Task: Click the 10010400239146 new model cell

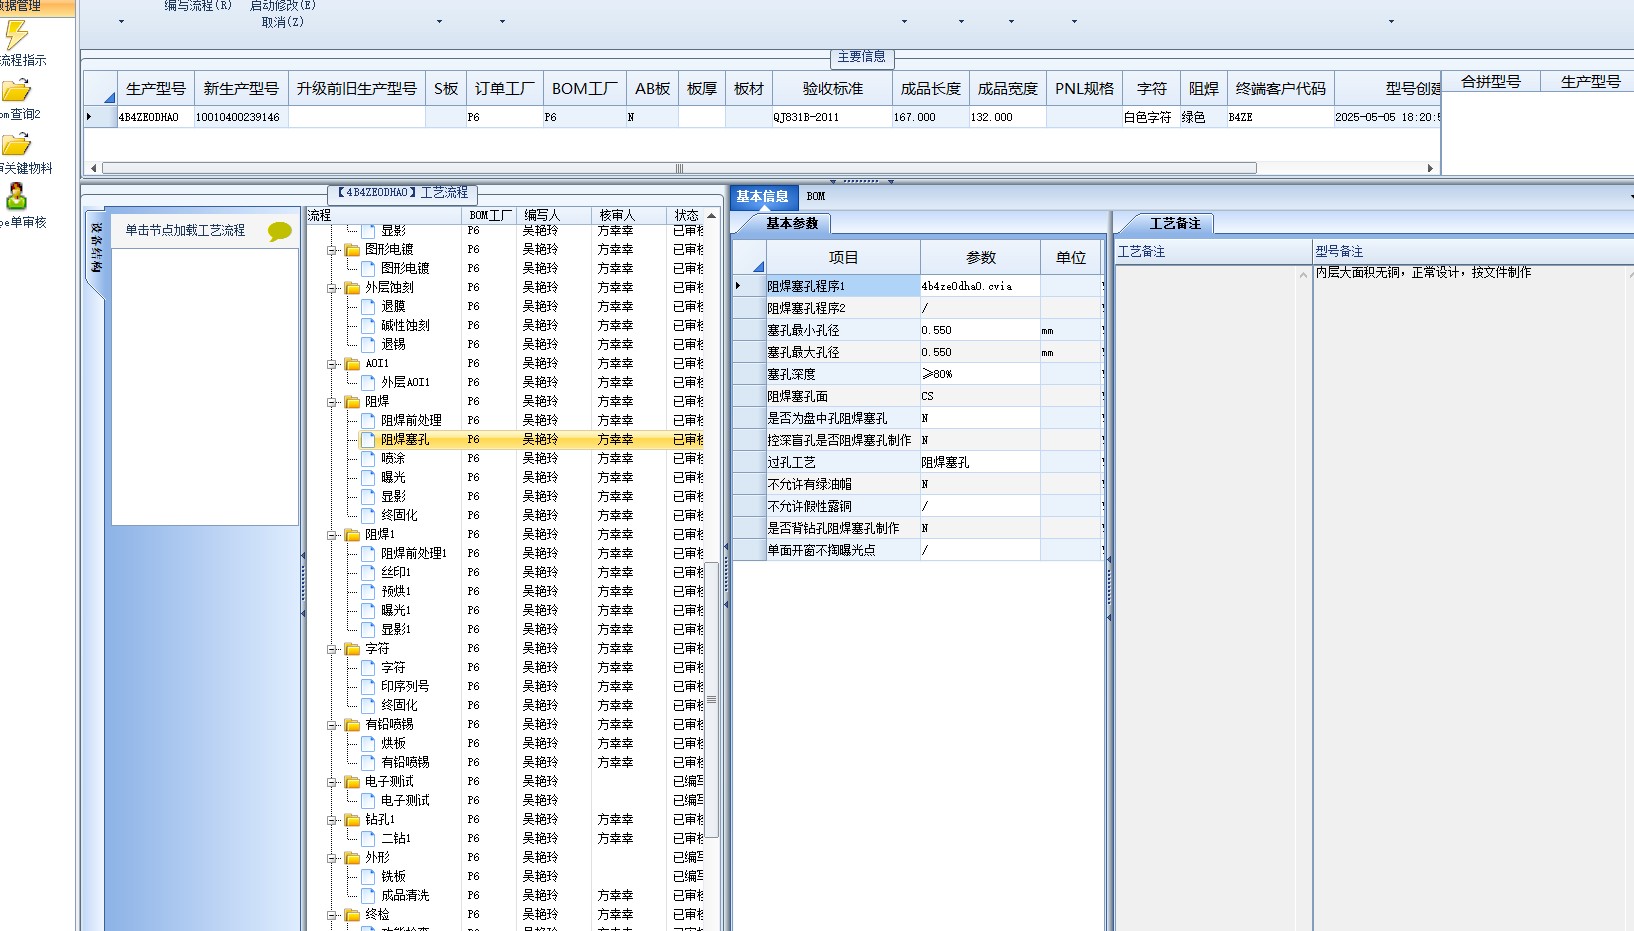Action: click(x=240, y=118)
